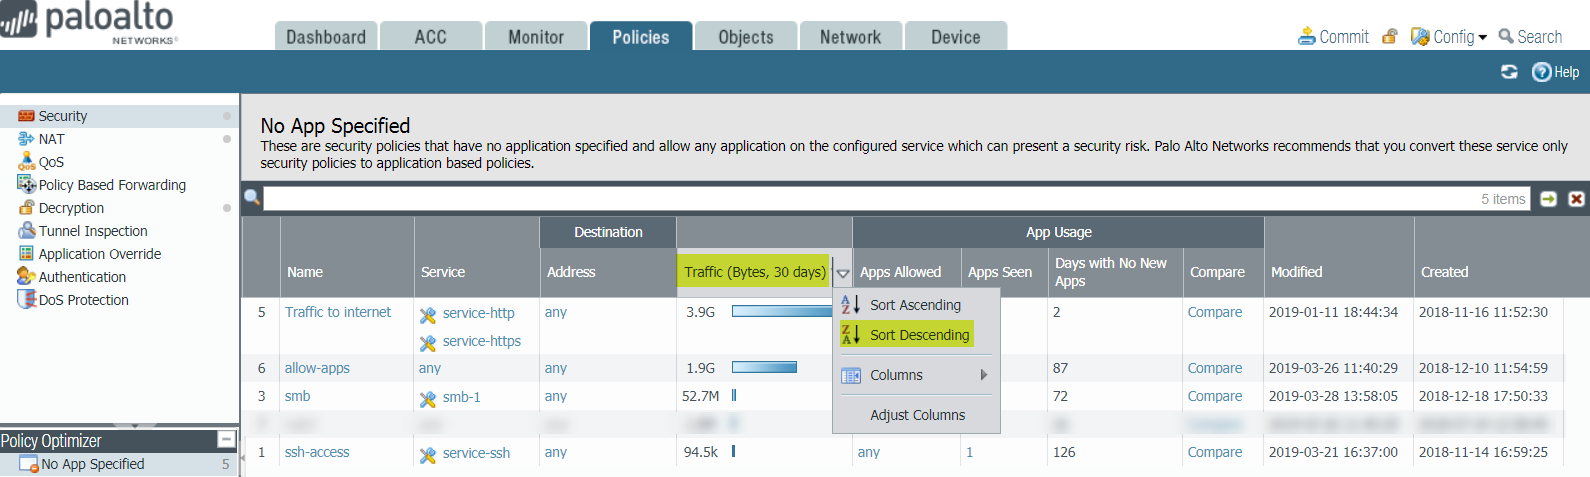This screenshot has width=1590, height=477.
Task: Click the traffic bar for allow-apps
Action: pyautogui.click(x=764, y=368)
